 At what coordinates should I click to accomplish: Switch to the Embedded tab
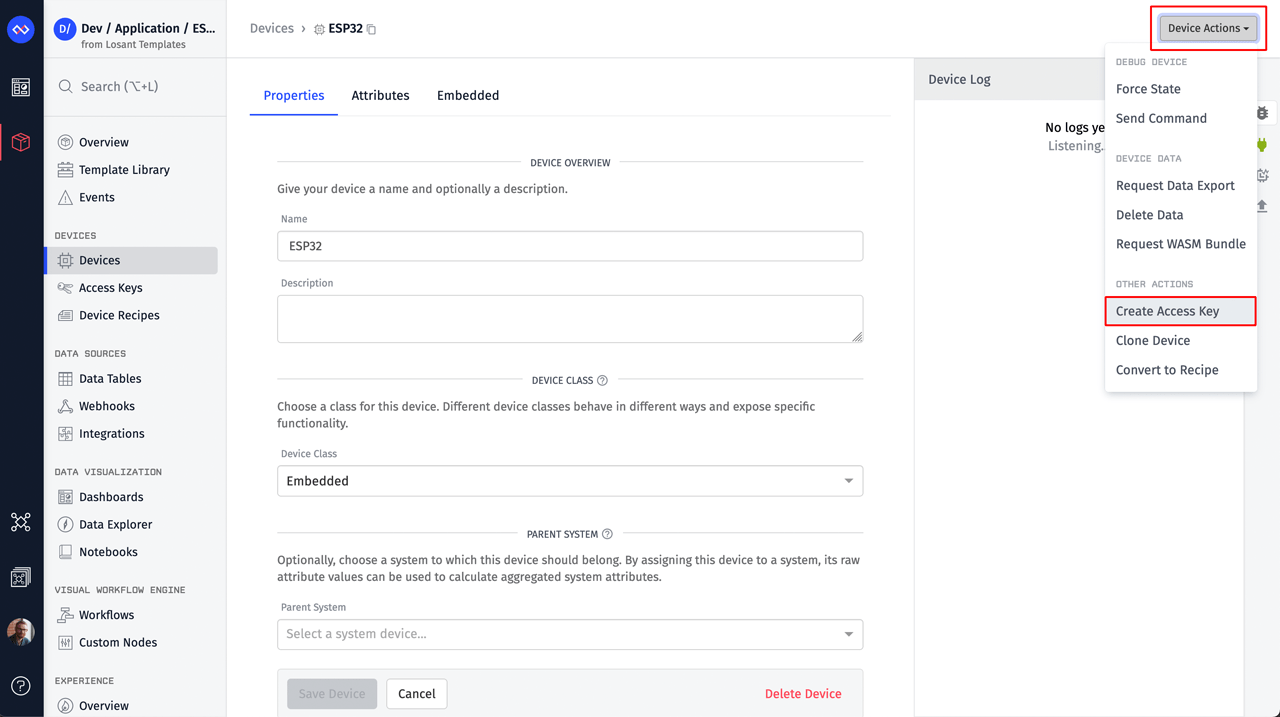coord(468,96)
